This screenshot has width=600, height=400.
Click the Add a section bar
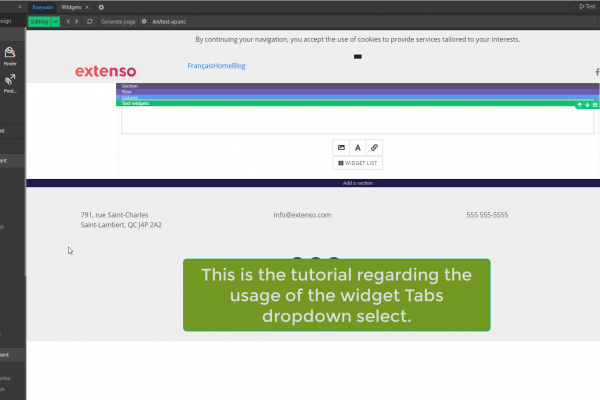pos(357,183)
